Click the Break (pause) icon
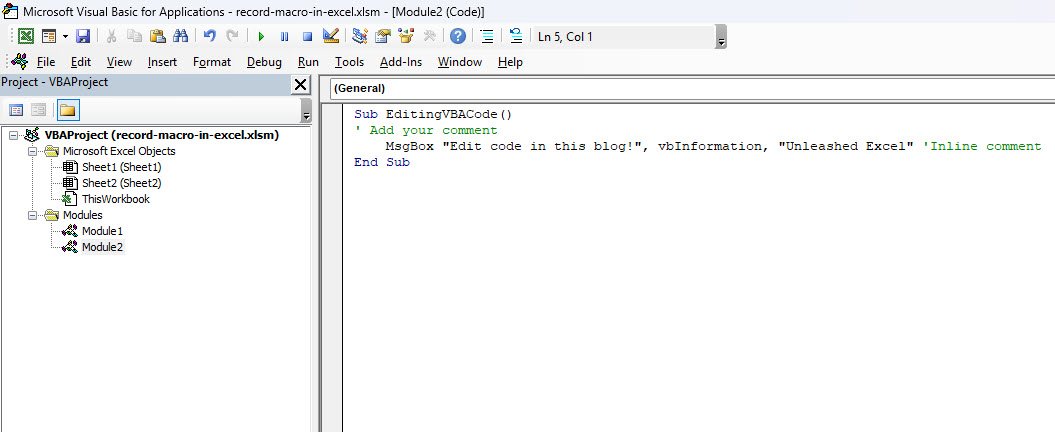This screenshot has height=432, width=1055. 284,36
